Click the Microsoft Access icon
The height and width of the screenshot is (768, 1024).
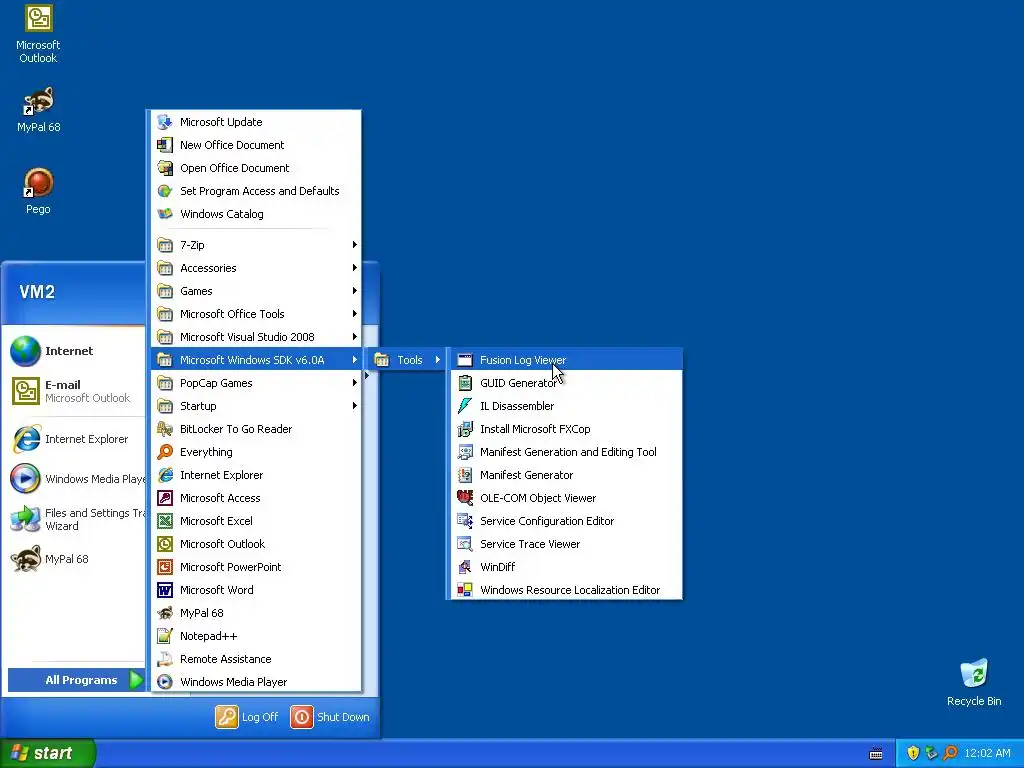point(165,498)
